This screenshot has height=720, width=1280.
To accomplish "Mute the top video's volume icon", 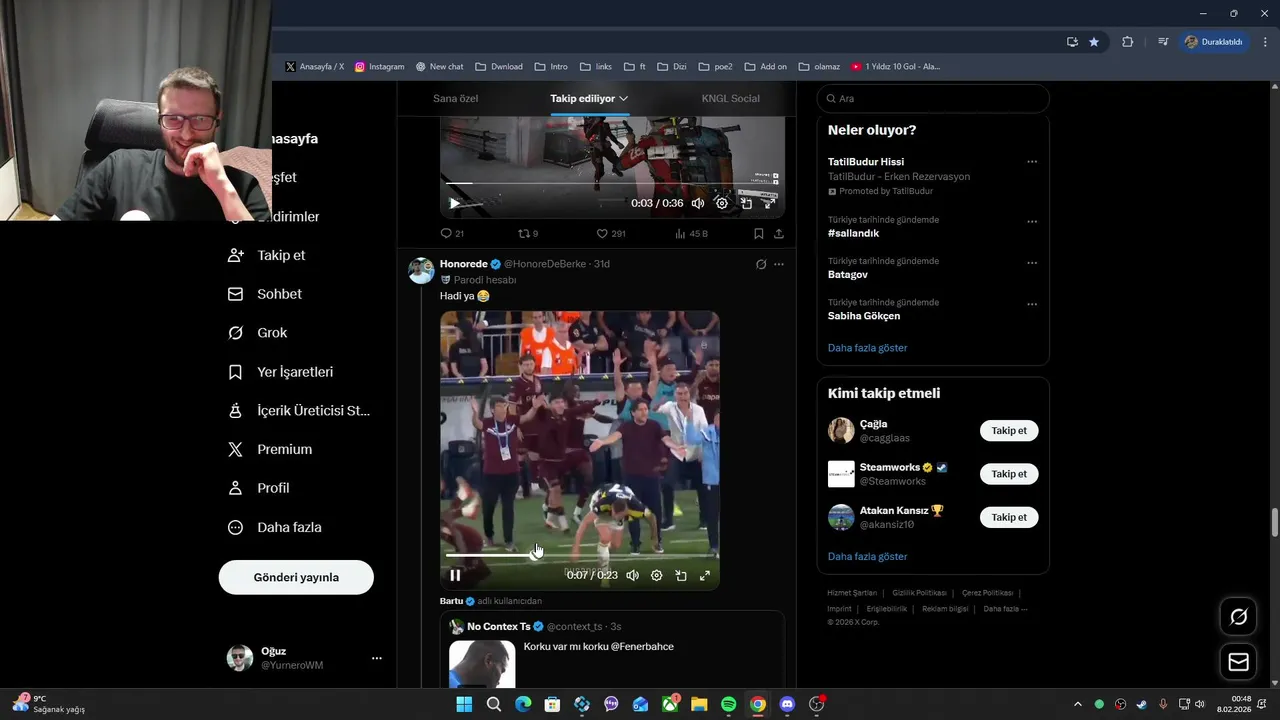I will point(698,203).
